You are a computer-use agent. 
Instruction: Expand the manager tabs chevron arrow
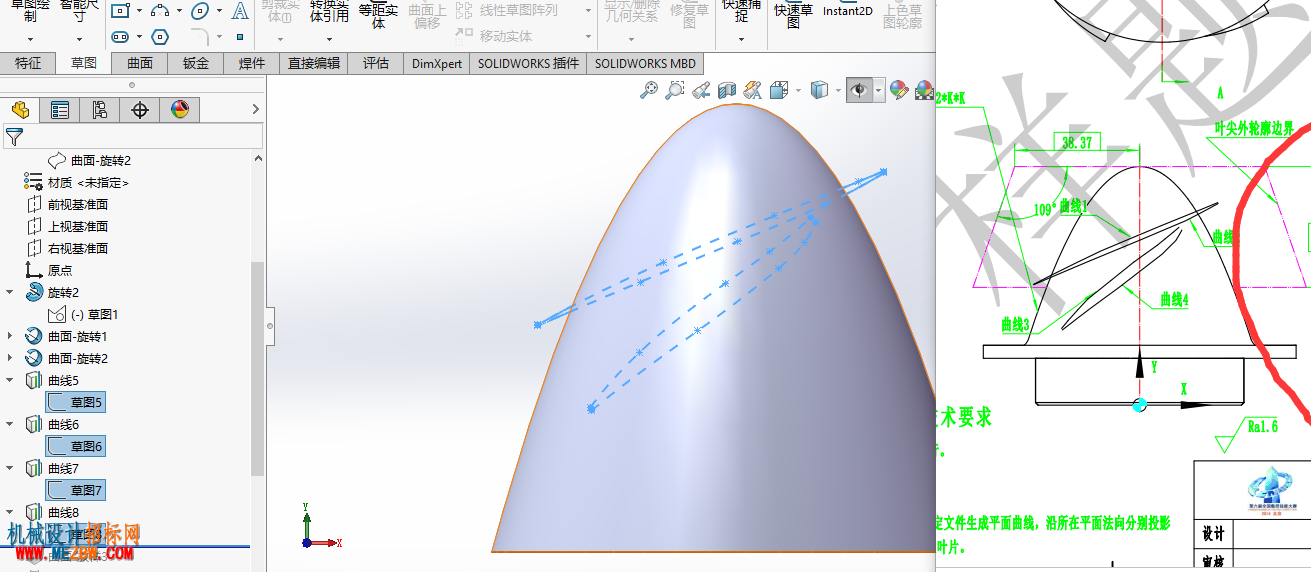click(255, 109)
